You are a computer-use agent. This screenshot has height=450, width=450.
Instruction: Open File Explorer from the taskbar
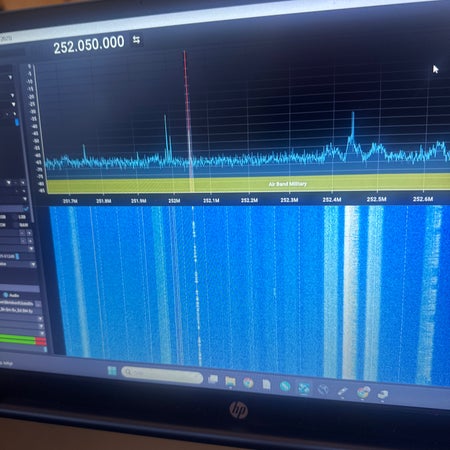coord(230,381)
